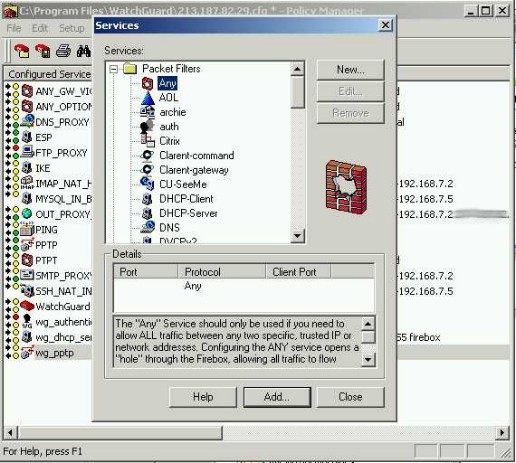Click the ESP service icon
The image size is (516, 463).
[27, 137]
